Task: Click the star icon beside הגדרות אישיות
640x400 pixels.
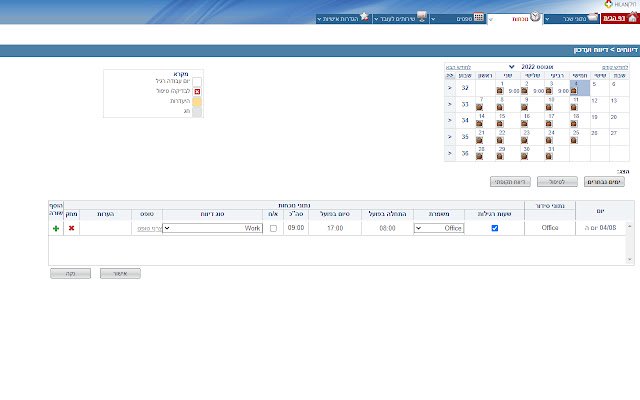Action: [364, 17]
